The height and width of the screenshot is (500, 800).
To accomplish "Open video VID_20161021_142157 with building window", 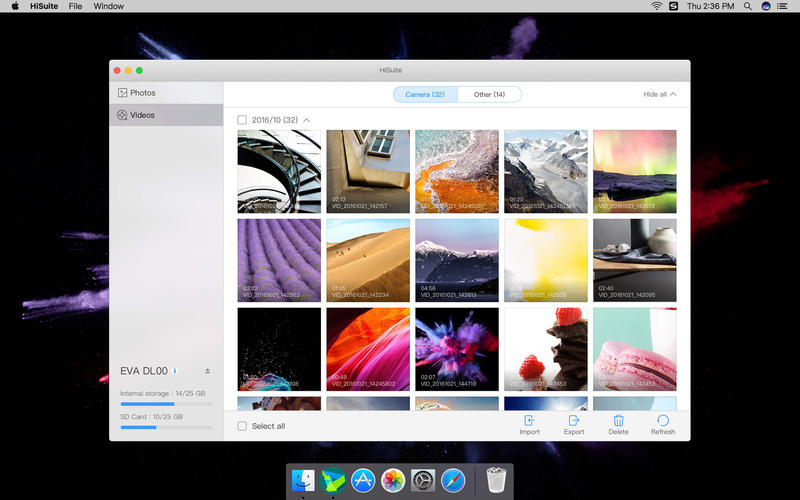I will point(368,171).
